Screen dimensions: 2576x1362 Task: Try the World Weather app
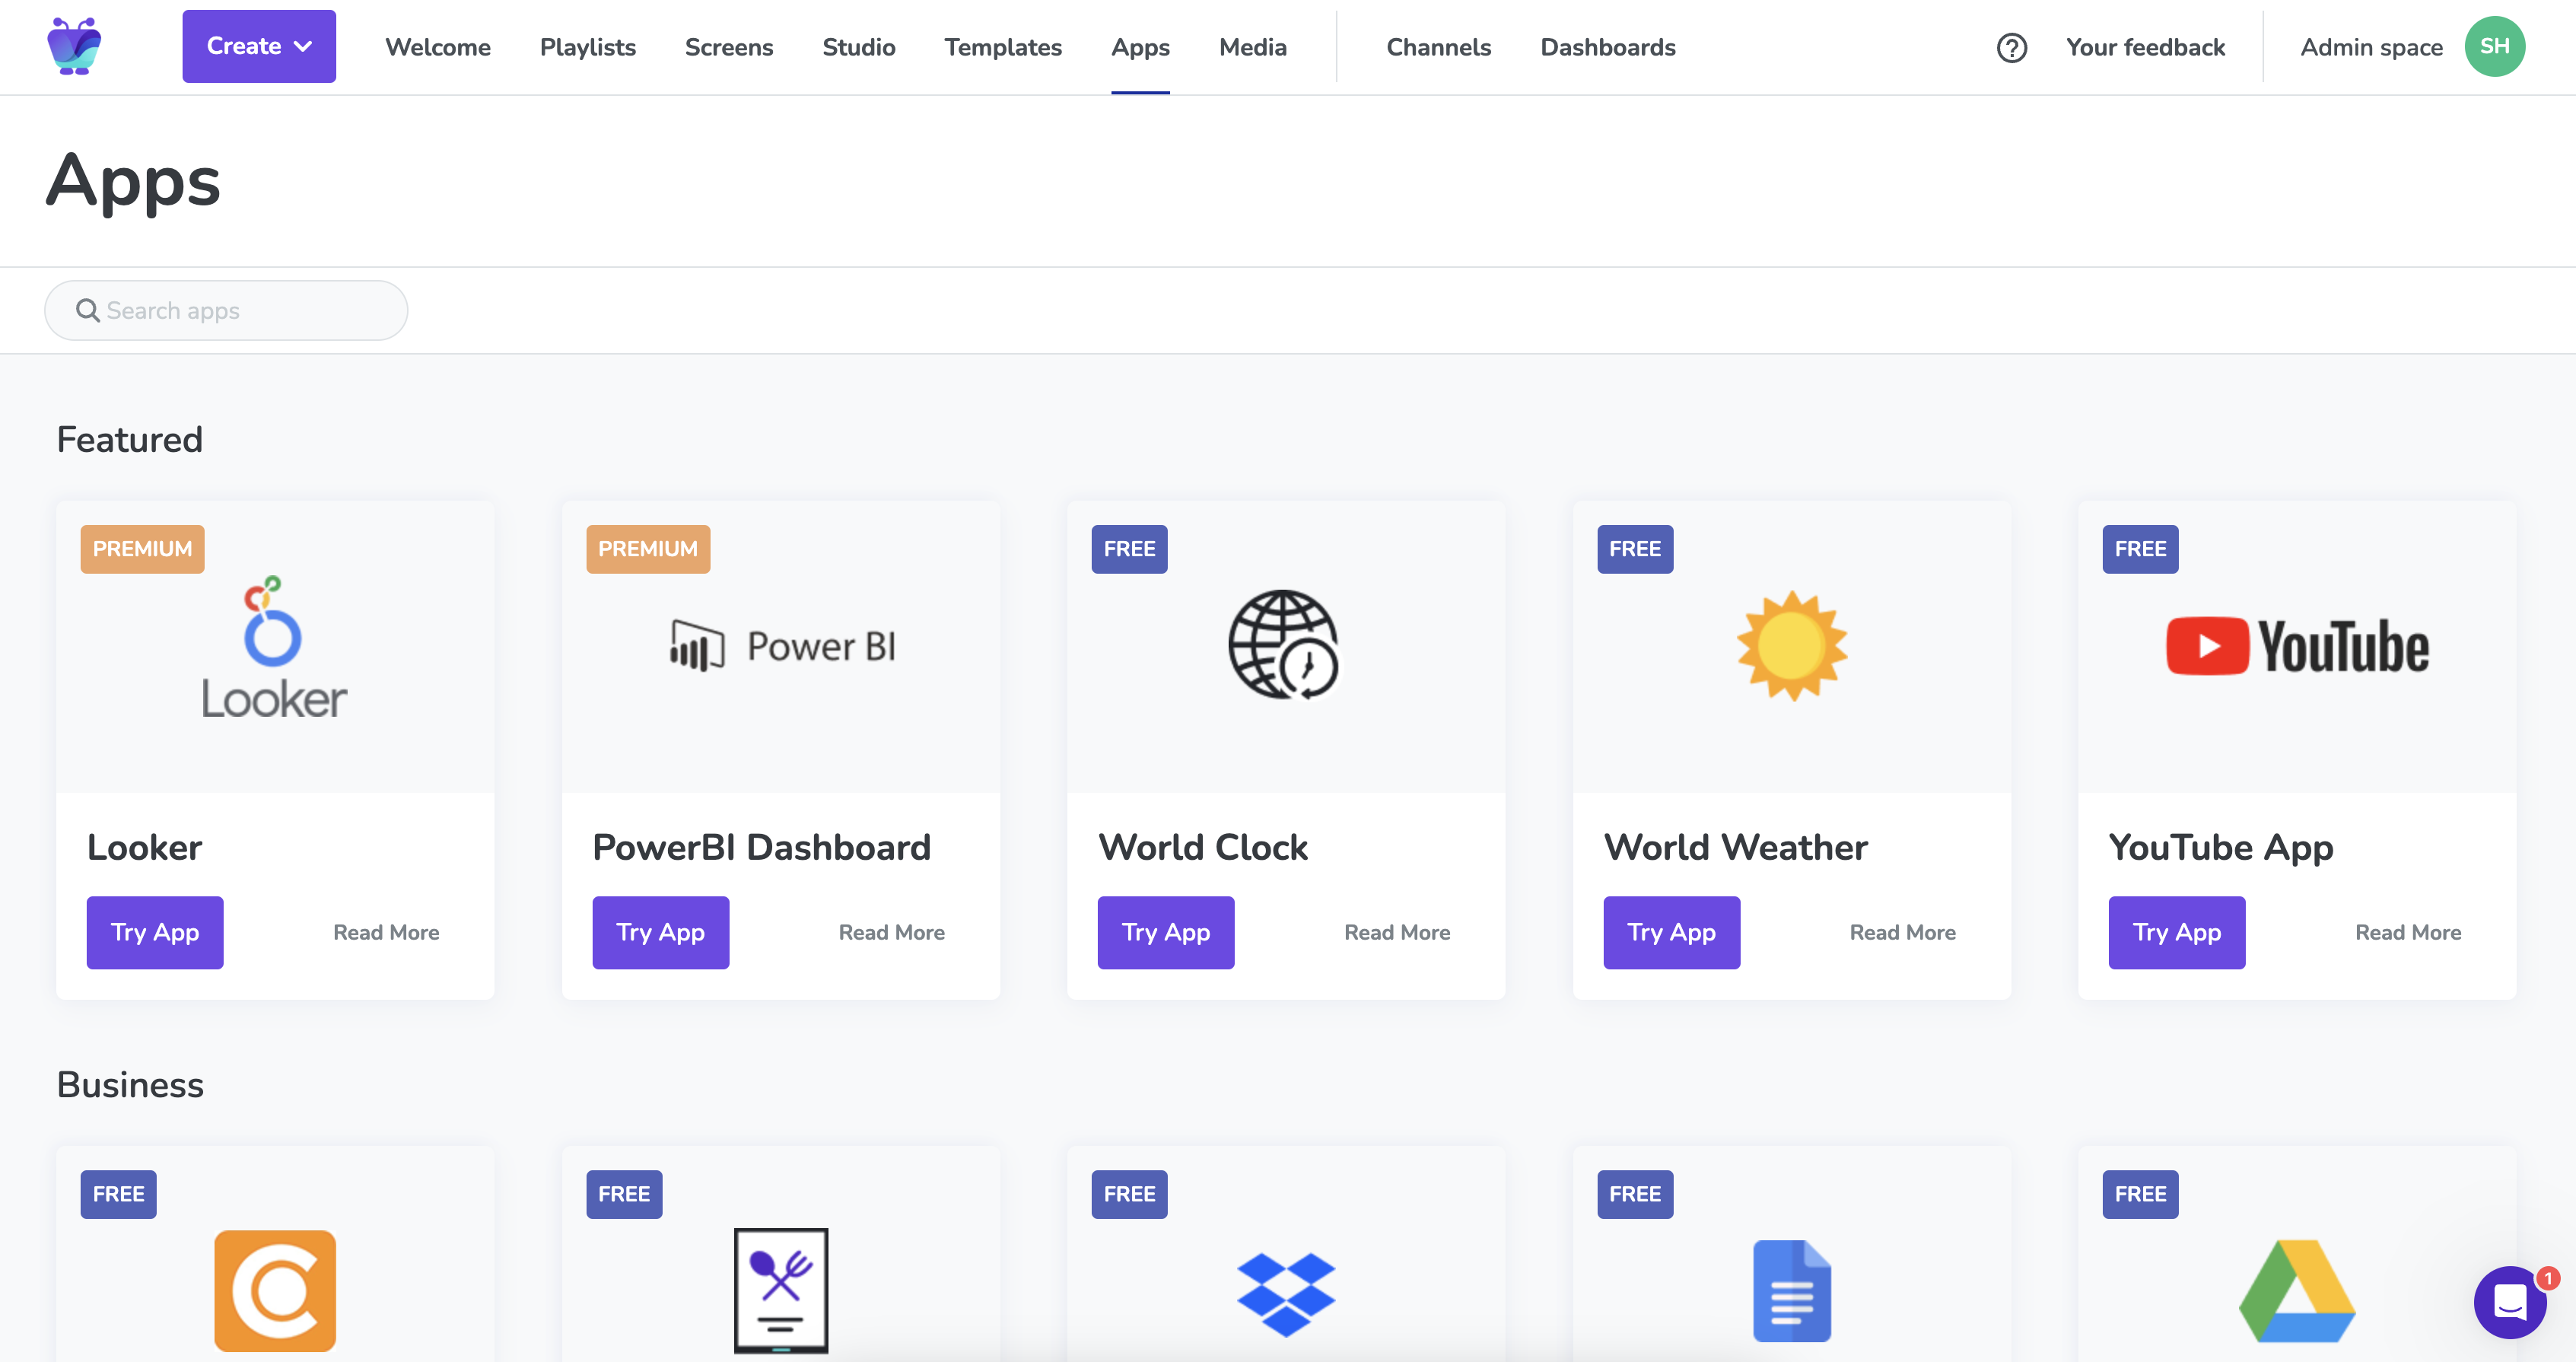pyautogui.click(x=1672, y=932)
